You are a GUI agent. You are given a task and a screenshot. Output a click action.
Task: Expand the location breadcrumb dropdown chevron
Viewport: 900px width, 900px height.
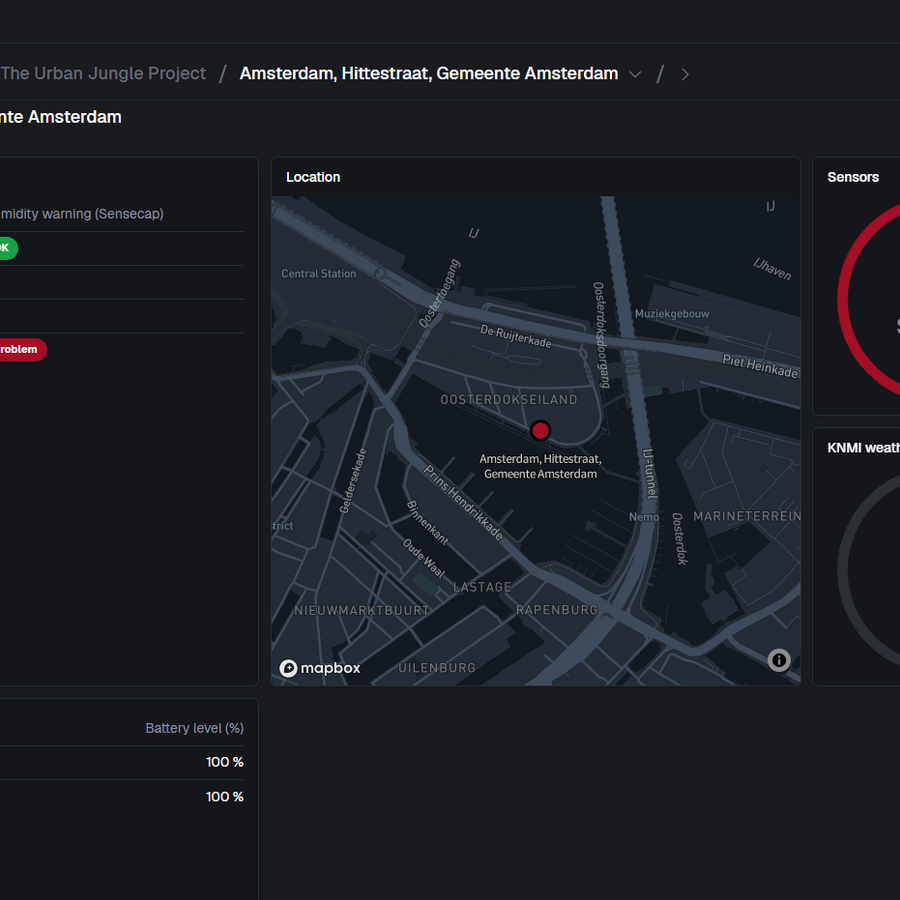(x=635, y=75)
